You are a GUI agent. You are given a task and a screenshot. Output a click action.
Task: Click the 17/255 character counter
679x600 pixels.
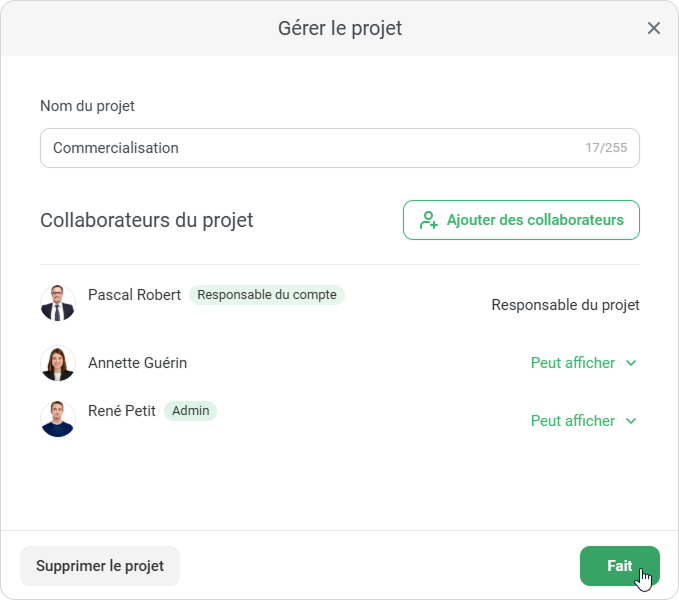(x=606, y=148)
